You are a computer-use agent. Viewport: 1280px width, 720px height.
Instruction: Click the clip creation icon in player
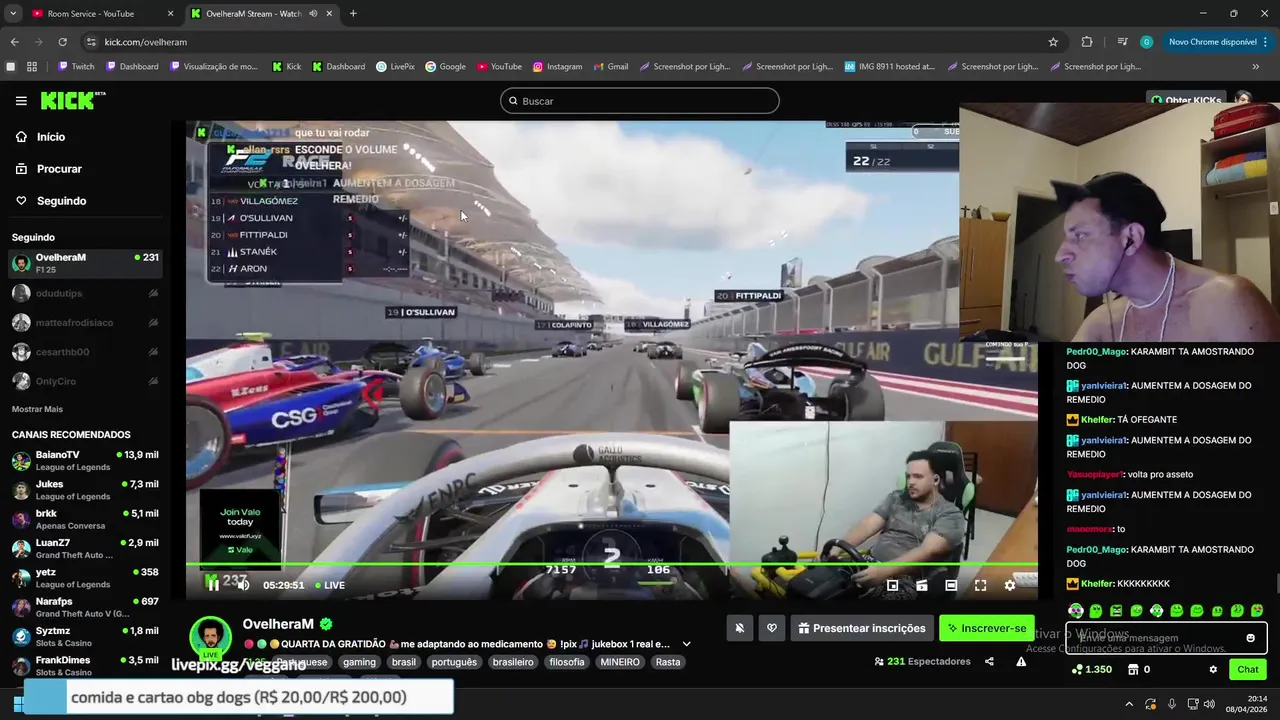point(922,585)
